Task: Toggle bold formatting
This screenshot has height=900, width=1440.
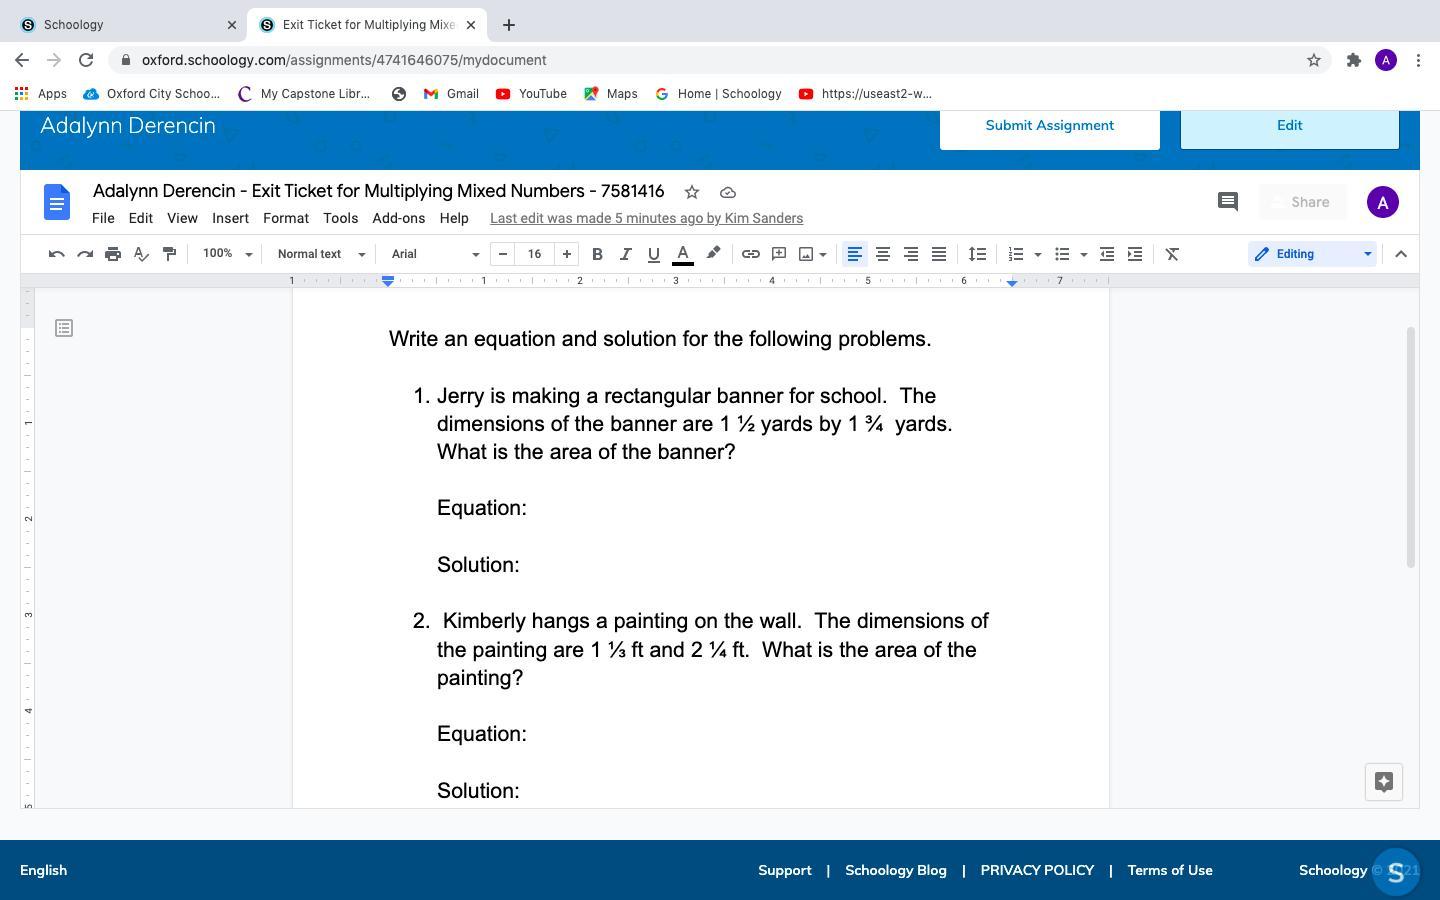Action: coord(597,254)
